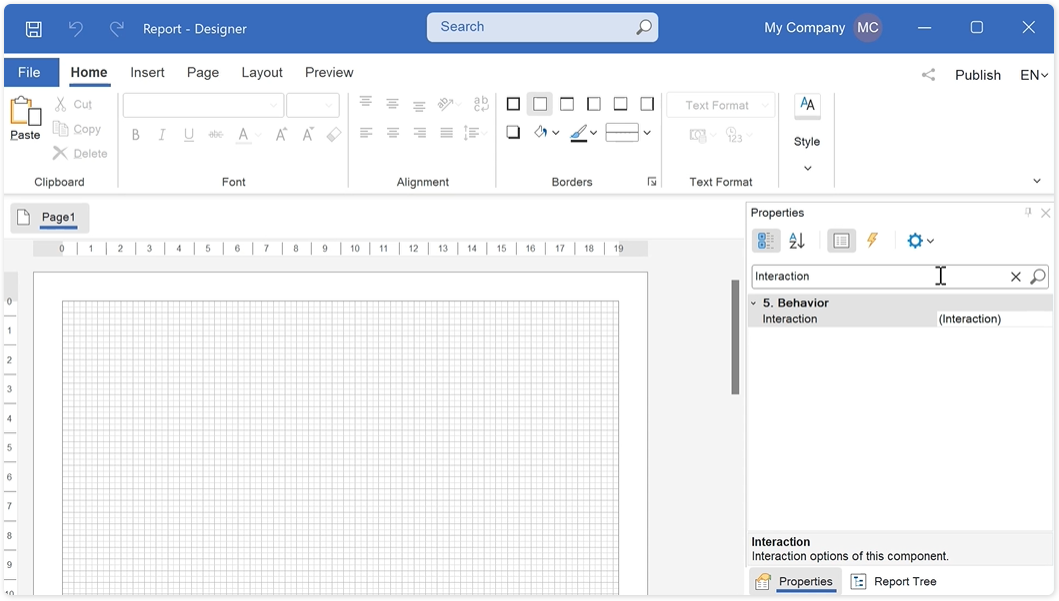Screen dimensions: 1059x601
Task: Apply right border
Action: click(x=647, y=104)
